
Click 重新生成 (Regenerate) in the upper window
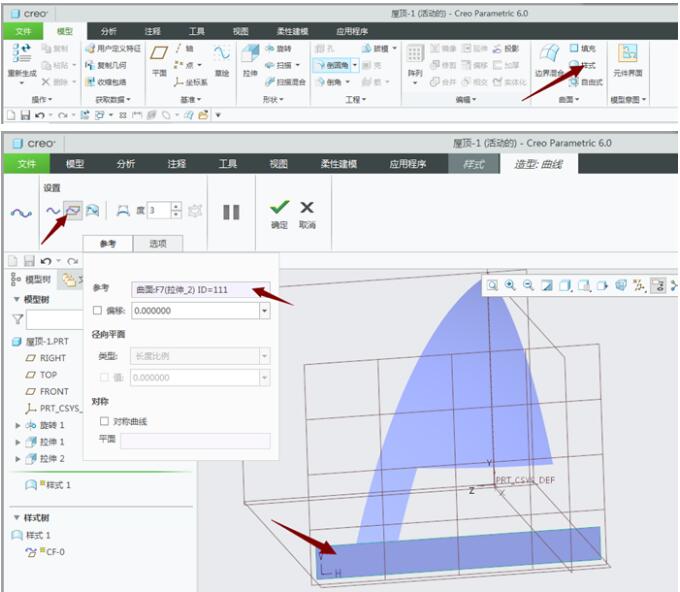[22, 61]
